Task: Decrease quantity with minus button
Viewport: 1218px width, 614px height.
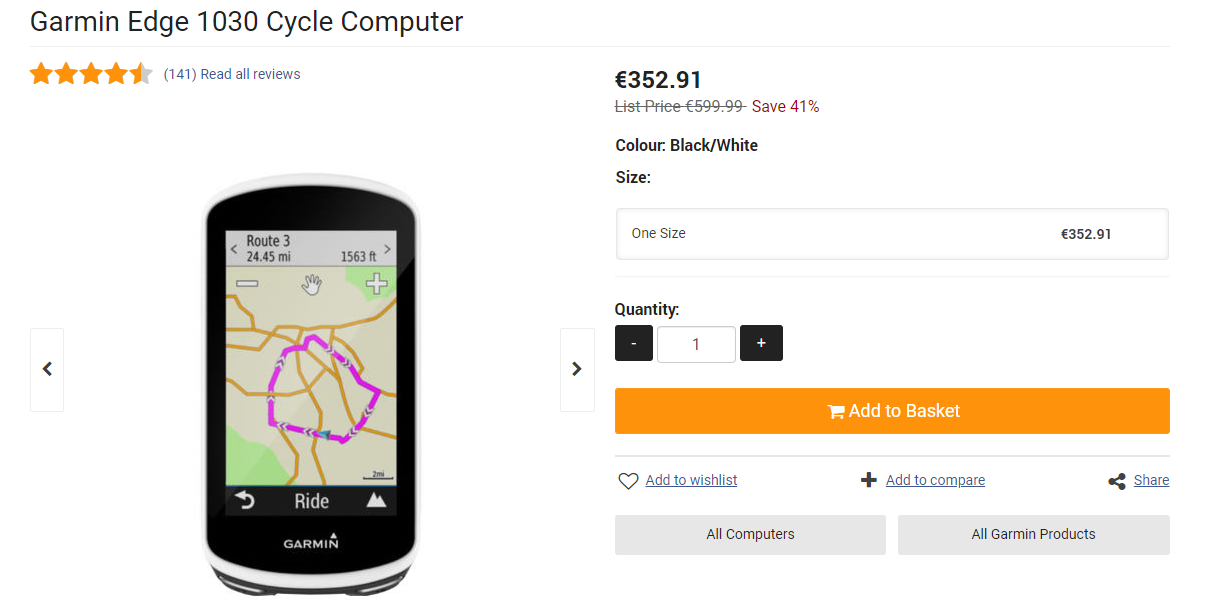Action: coord(634,343)
